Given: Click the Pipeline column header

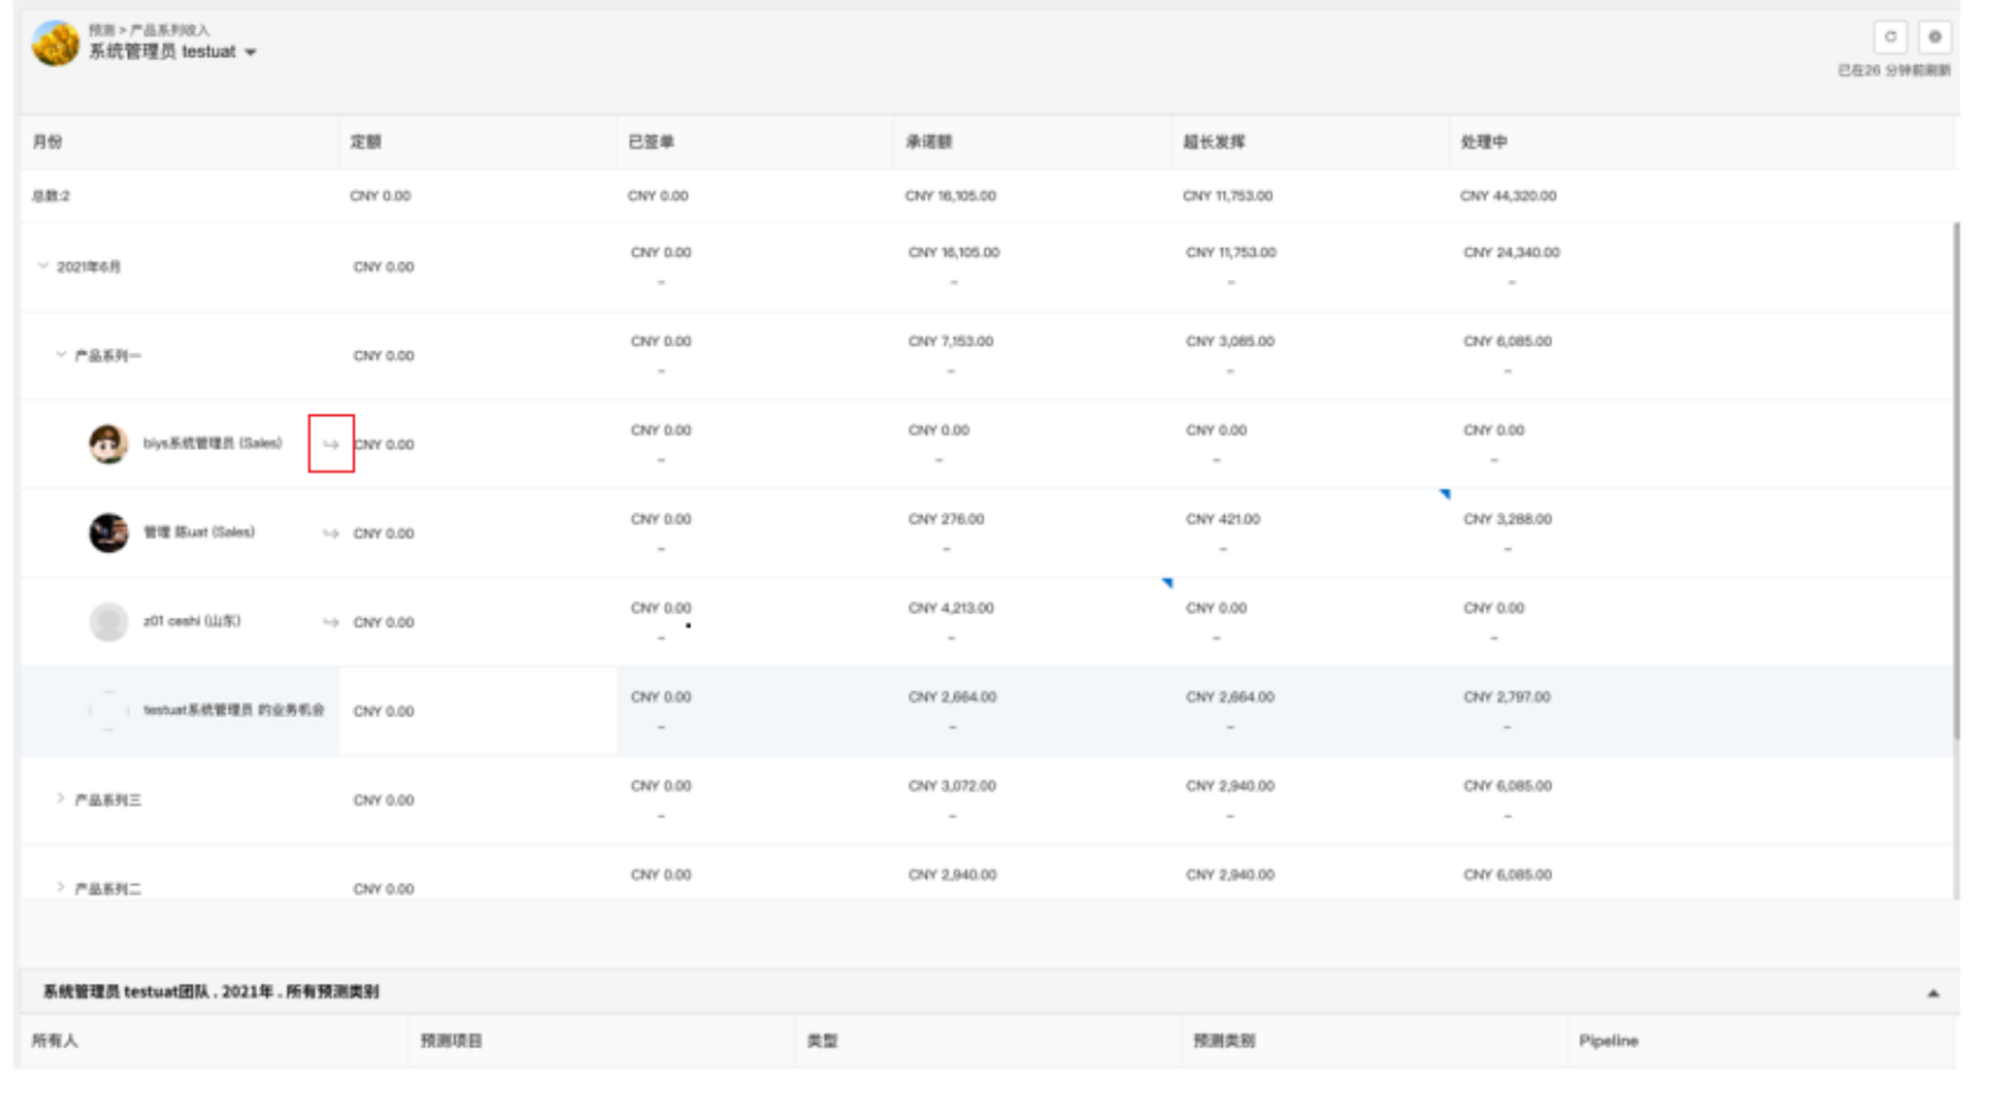Looking at the screenshot, I should pos(1608,1041).
